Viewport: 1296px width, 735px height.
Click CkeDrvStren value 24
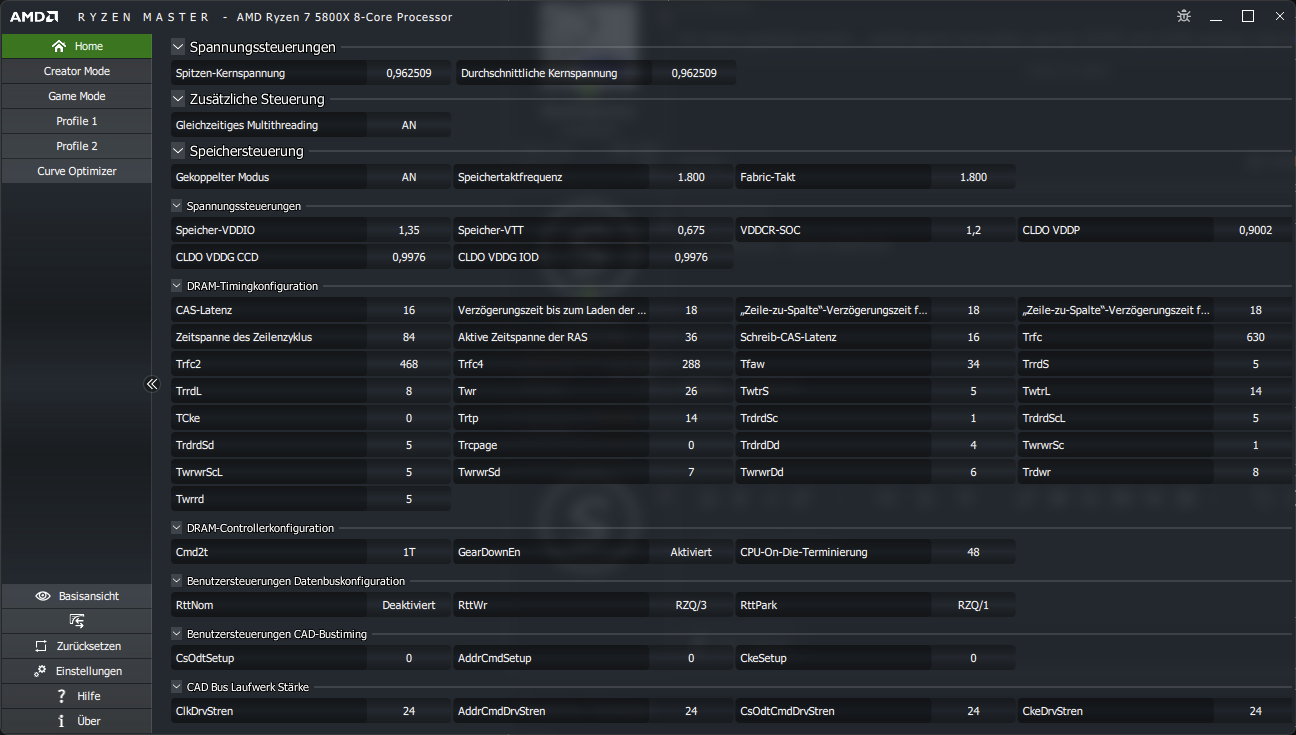tap(1255, 711)
